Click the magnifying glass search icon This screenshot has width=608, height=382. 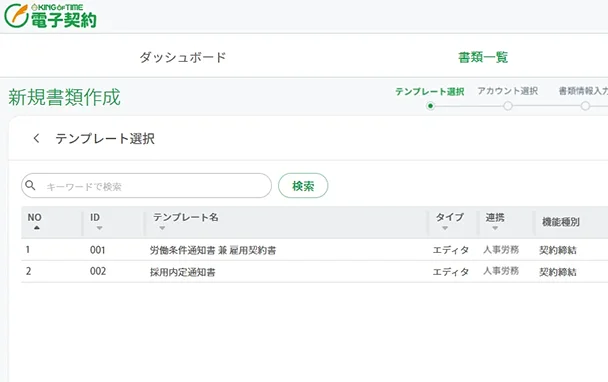click(30, 185)
